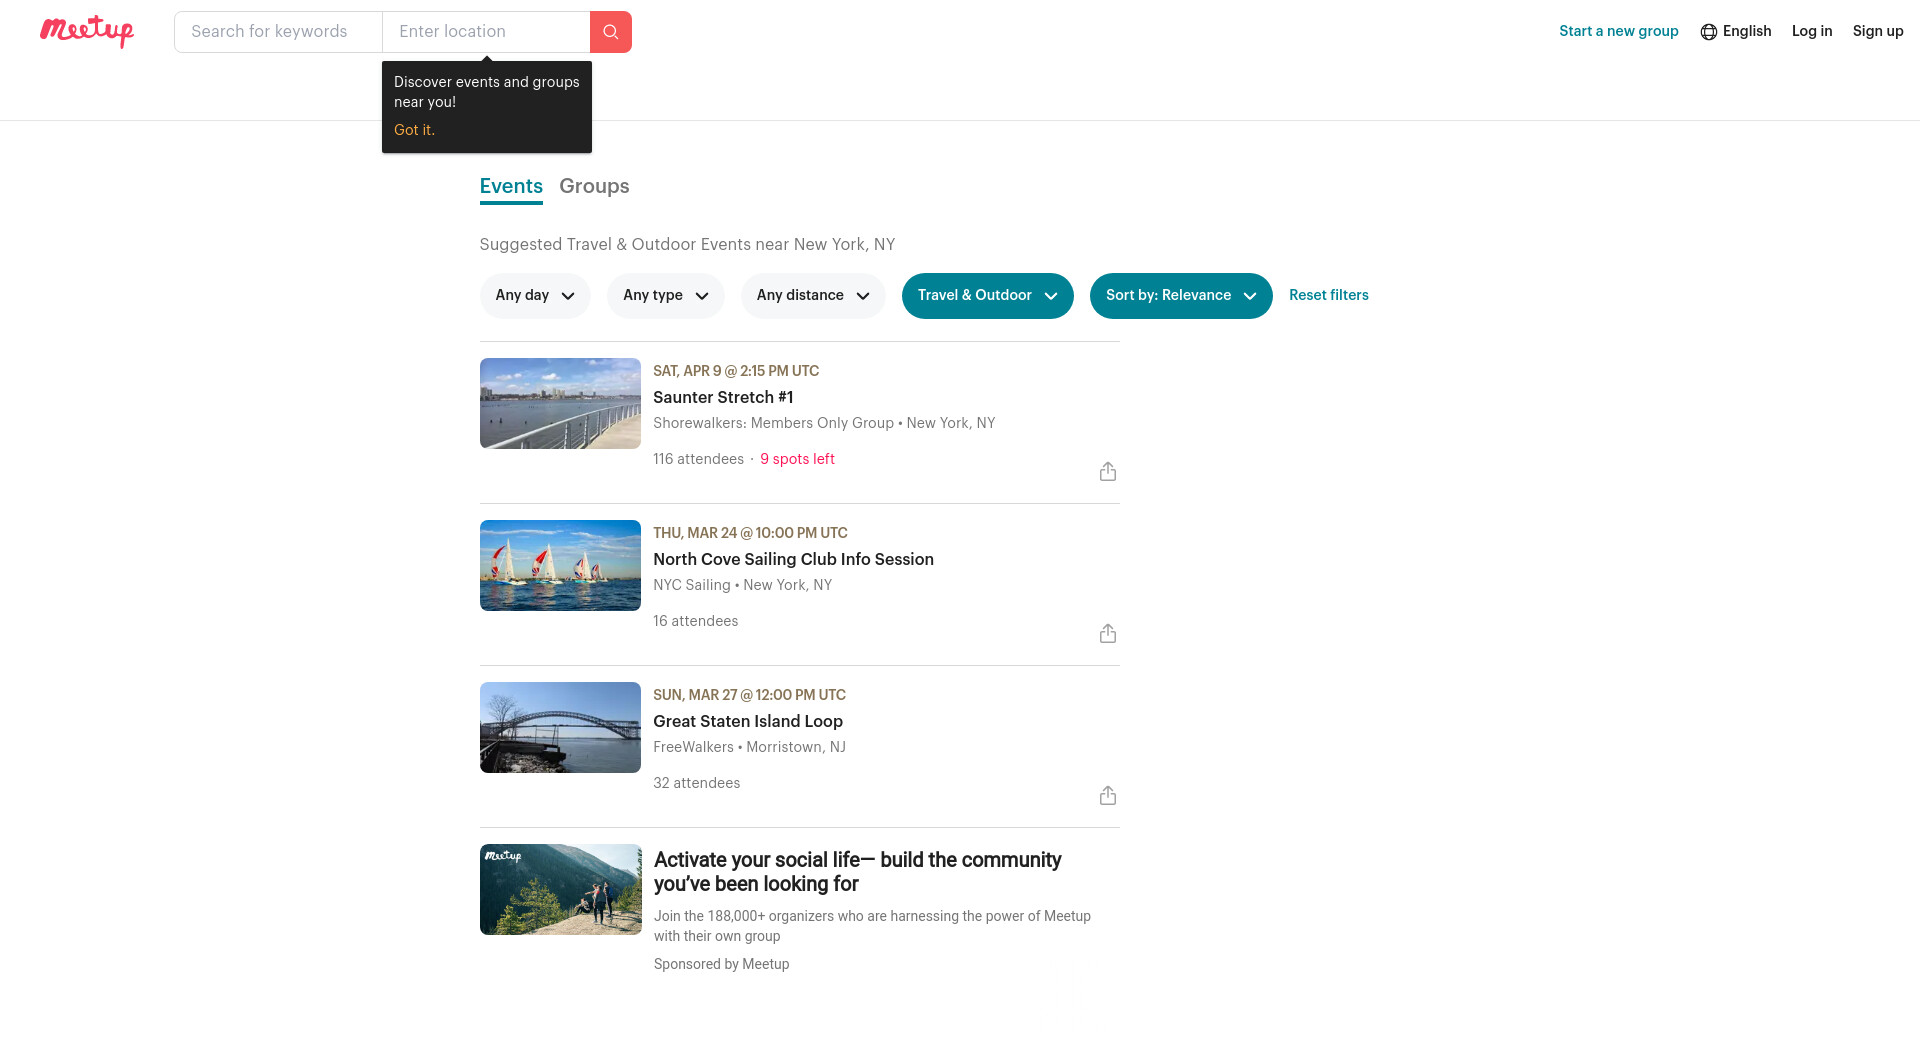Switch to the Groups tab
This screenshot has width=1920, height=1040.
click(594, 187)
